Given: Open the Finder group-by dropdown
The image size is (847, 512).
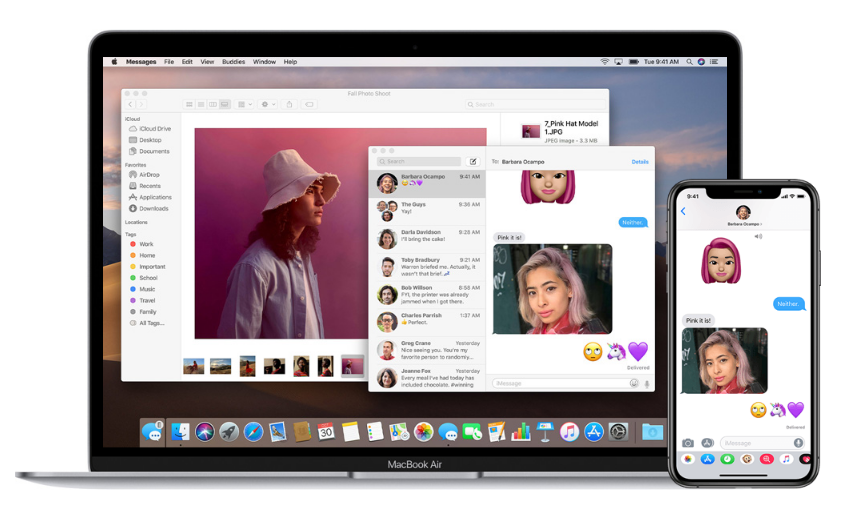Looking at the screenshot, I should (245, 104).
